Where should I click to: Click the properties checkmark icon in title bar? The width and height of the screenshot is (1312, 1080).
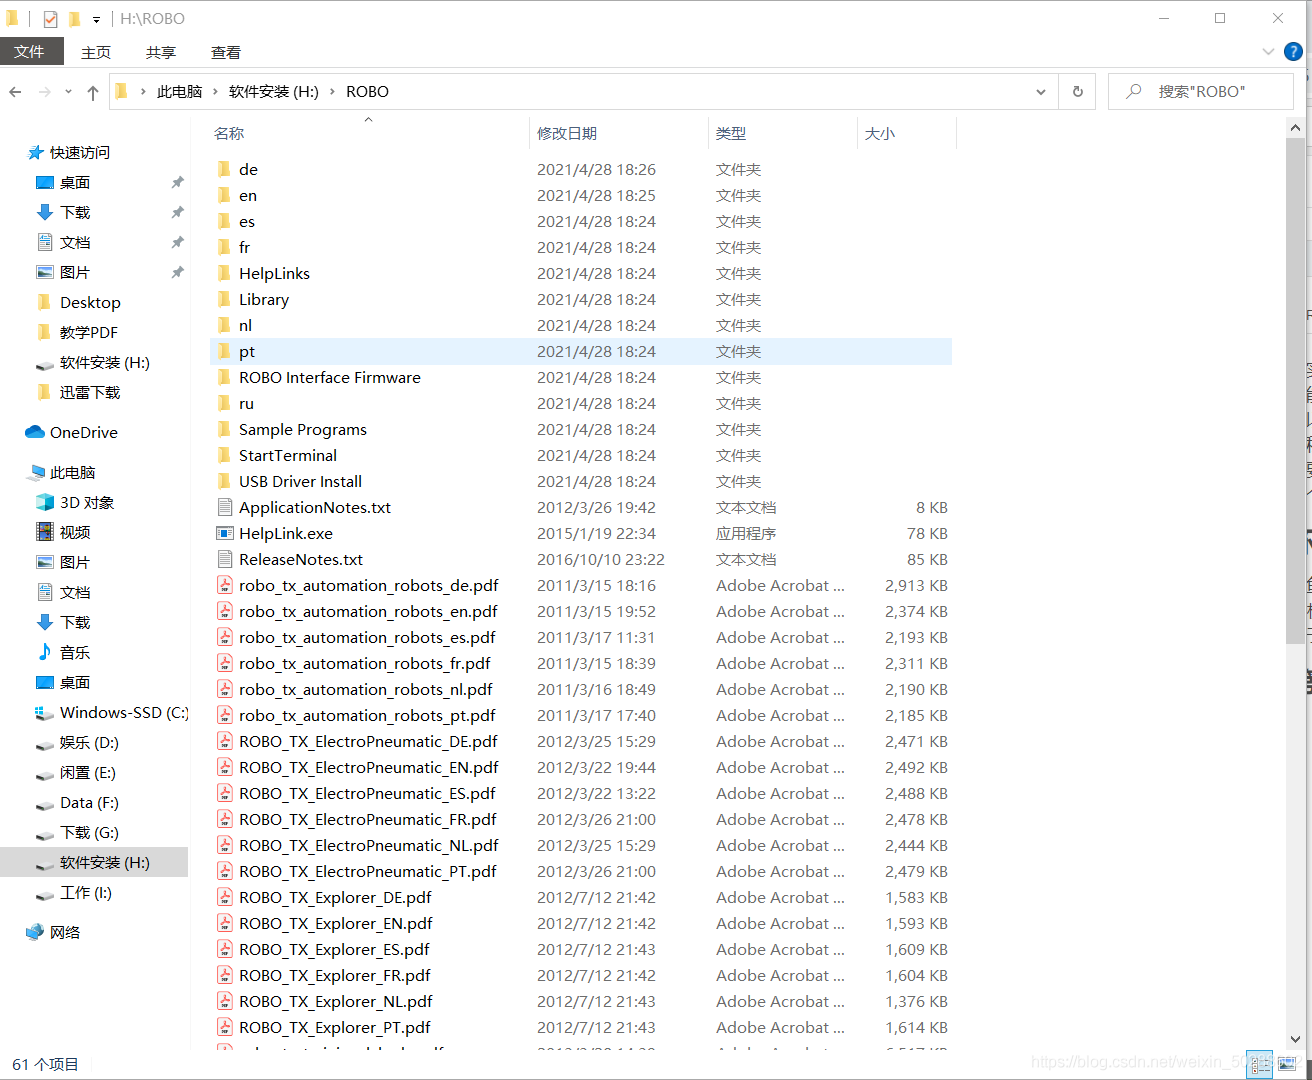[x=50, y=19]
